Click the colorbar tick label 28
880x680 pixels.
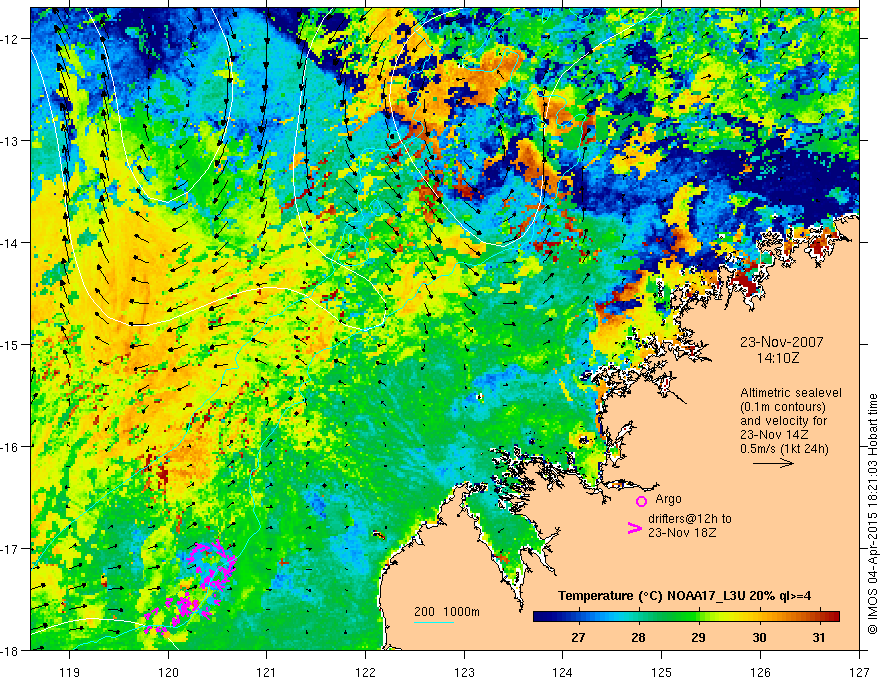coord(638,638)
